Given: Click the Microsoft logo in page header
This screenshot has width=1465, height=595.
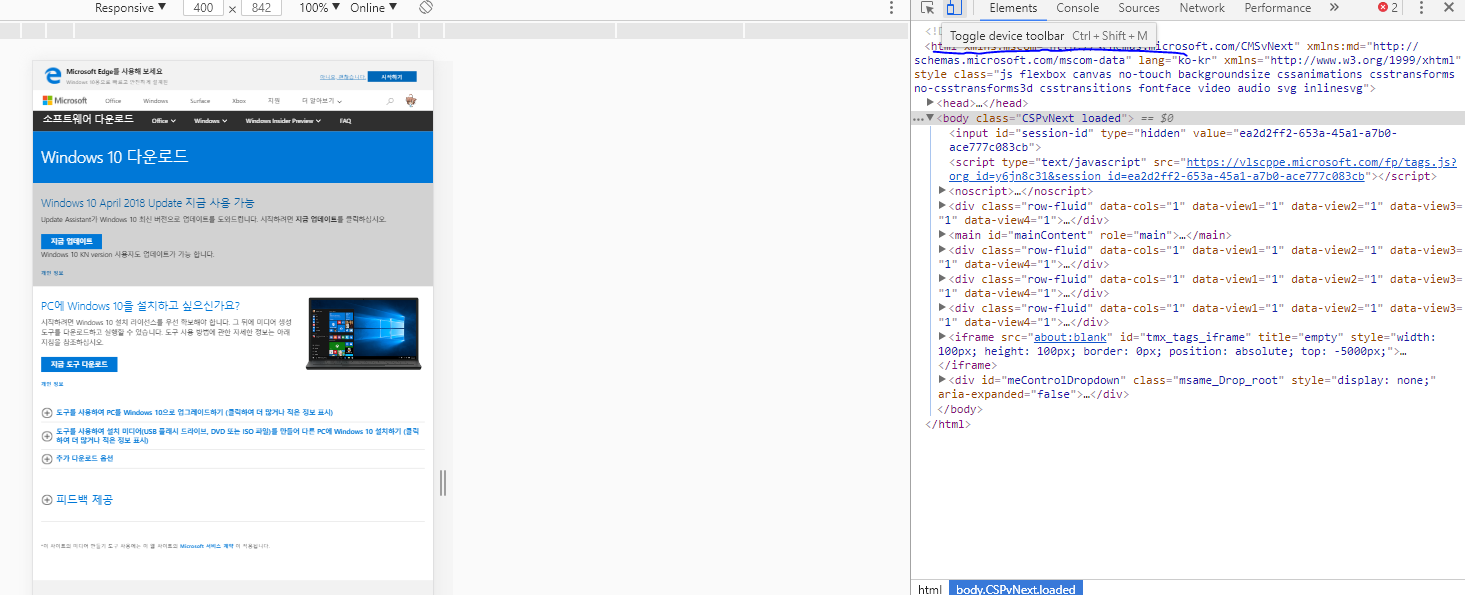Looking at the screenshot, I should click(x=65, y=100).
